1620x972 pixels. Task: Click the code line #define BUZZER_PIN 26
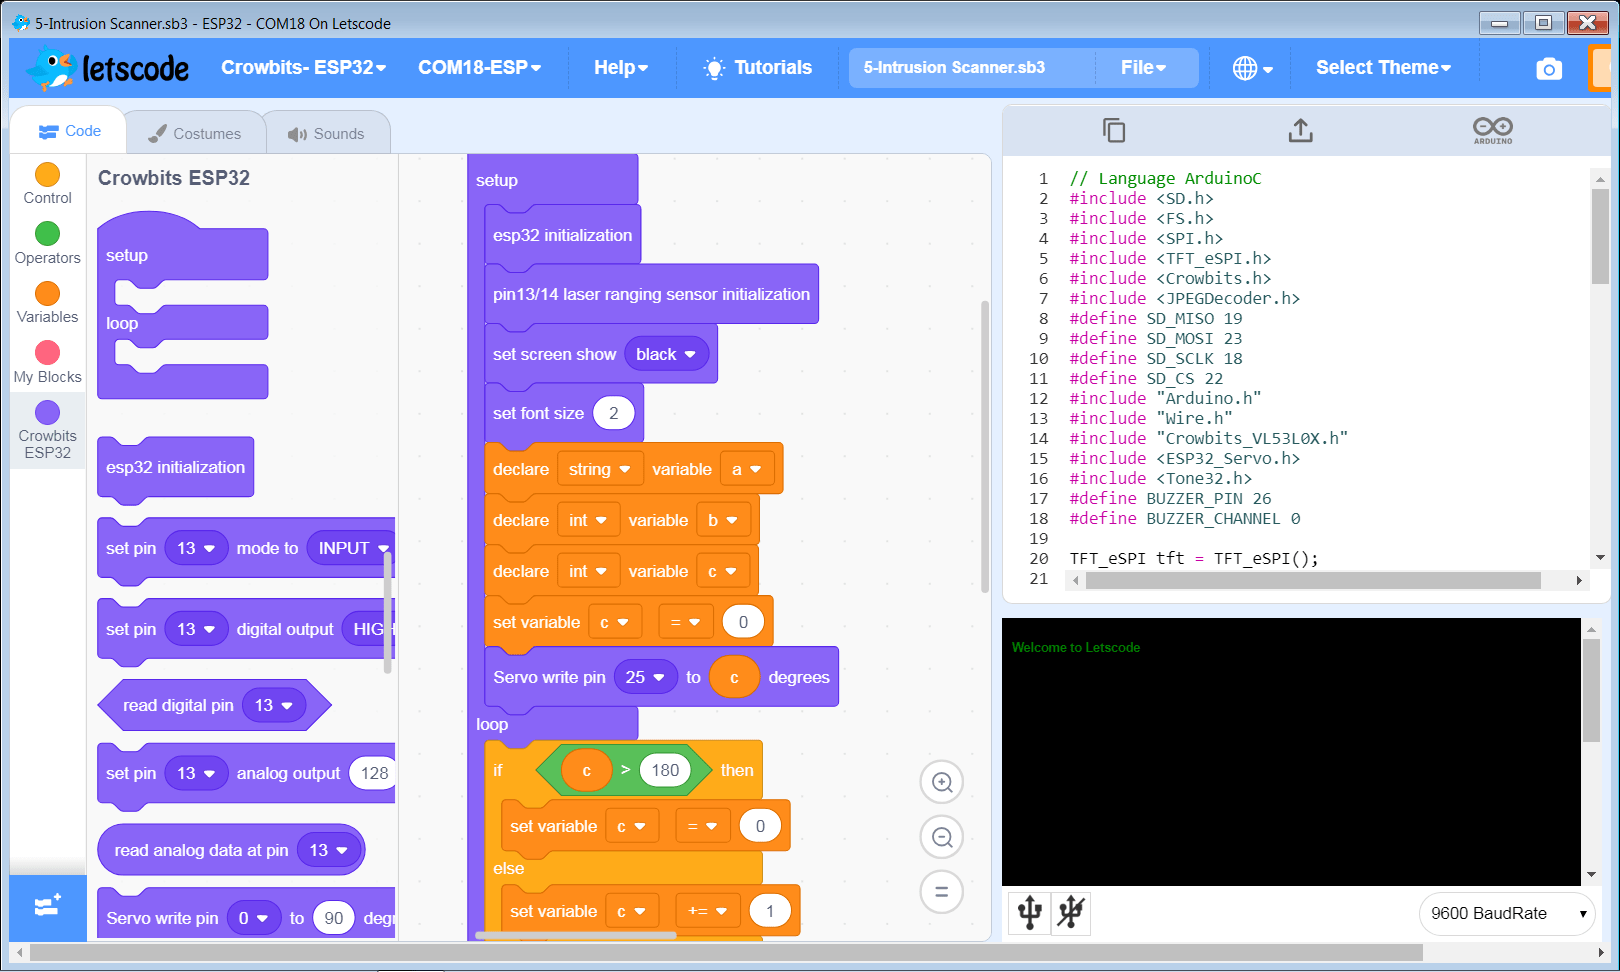[x=1170, y=498]
